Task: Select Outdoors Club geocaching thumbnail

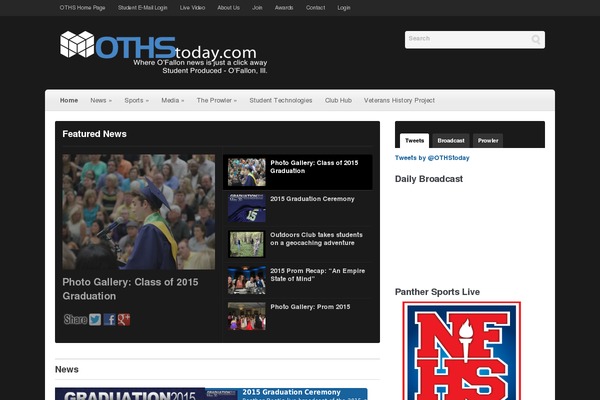Action: pos(246,244)
